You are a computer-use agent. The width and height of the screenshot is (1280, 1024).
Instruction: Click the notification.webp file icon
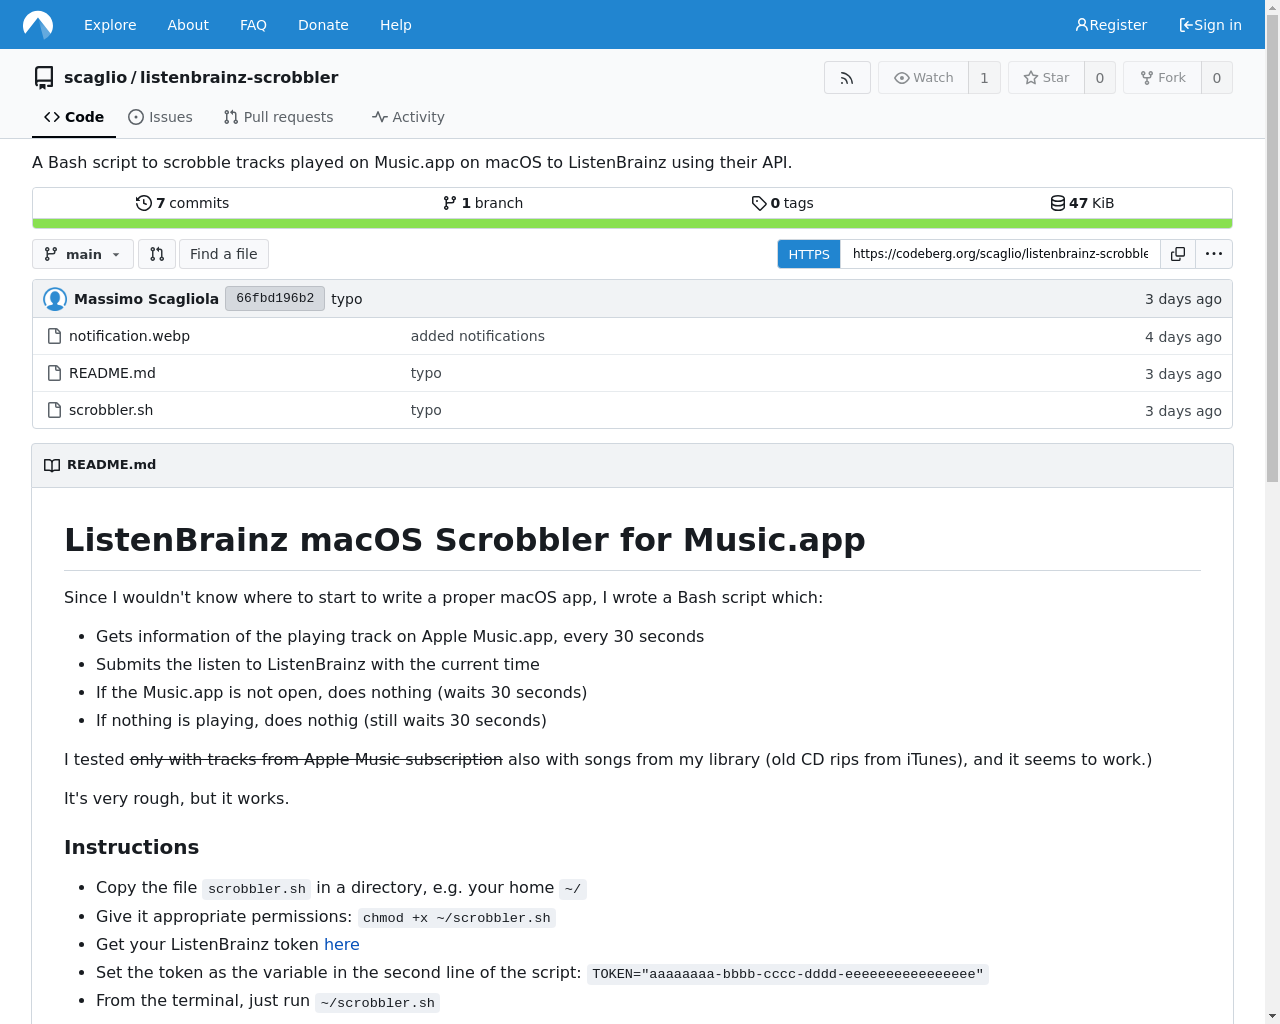(55, 336)
